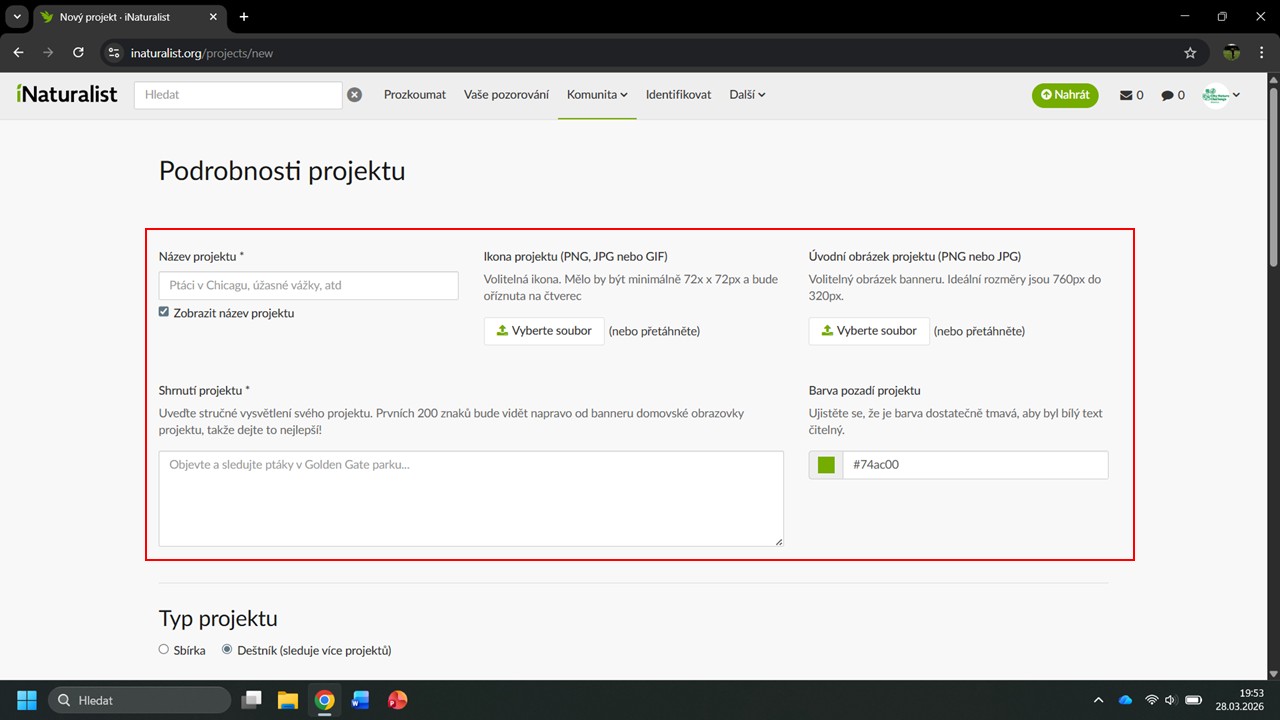Open Windows Start menu
This screenshot has height=720, width=1280.
tap(27, 700)
